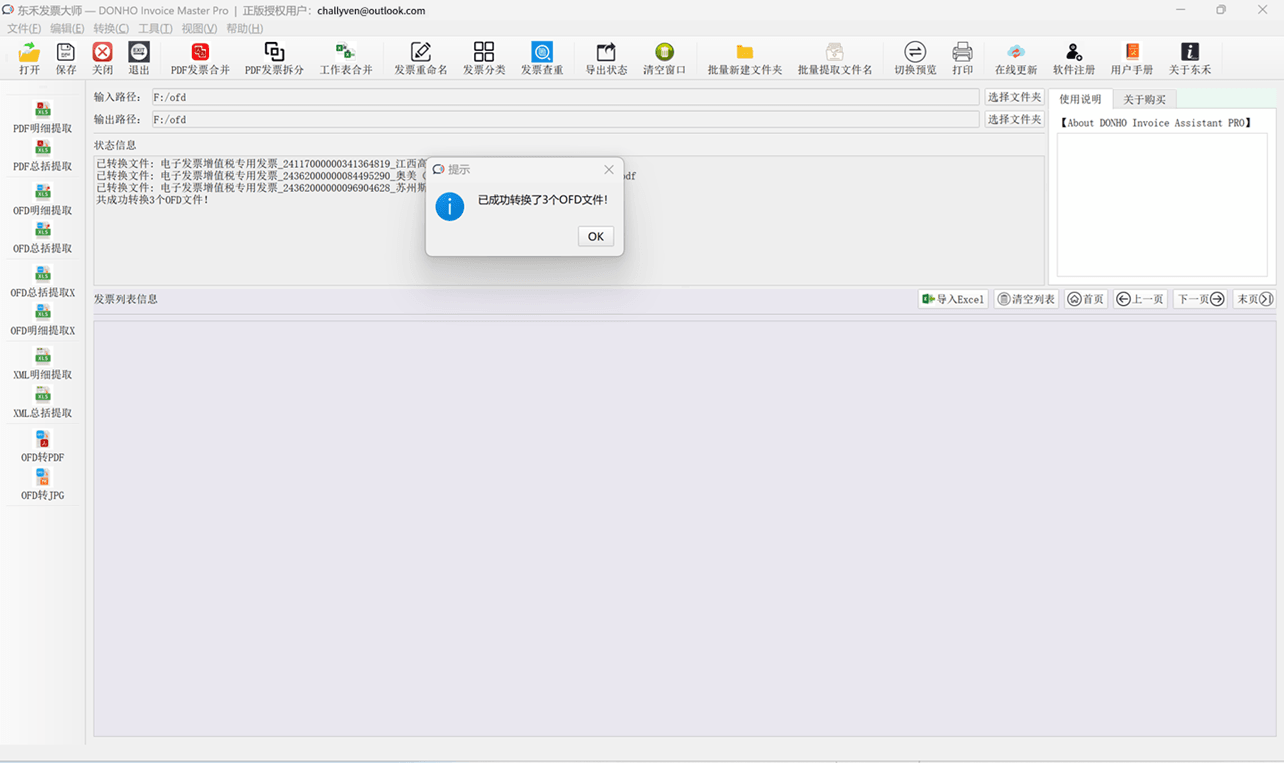Open the 转换(C) menu
Screen dimensions: 1284x763
click(x=111, y=28)
